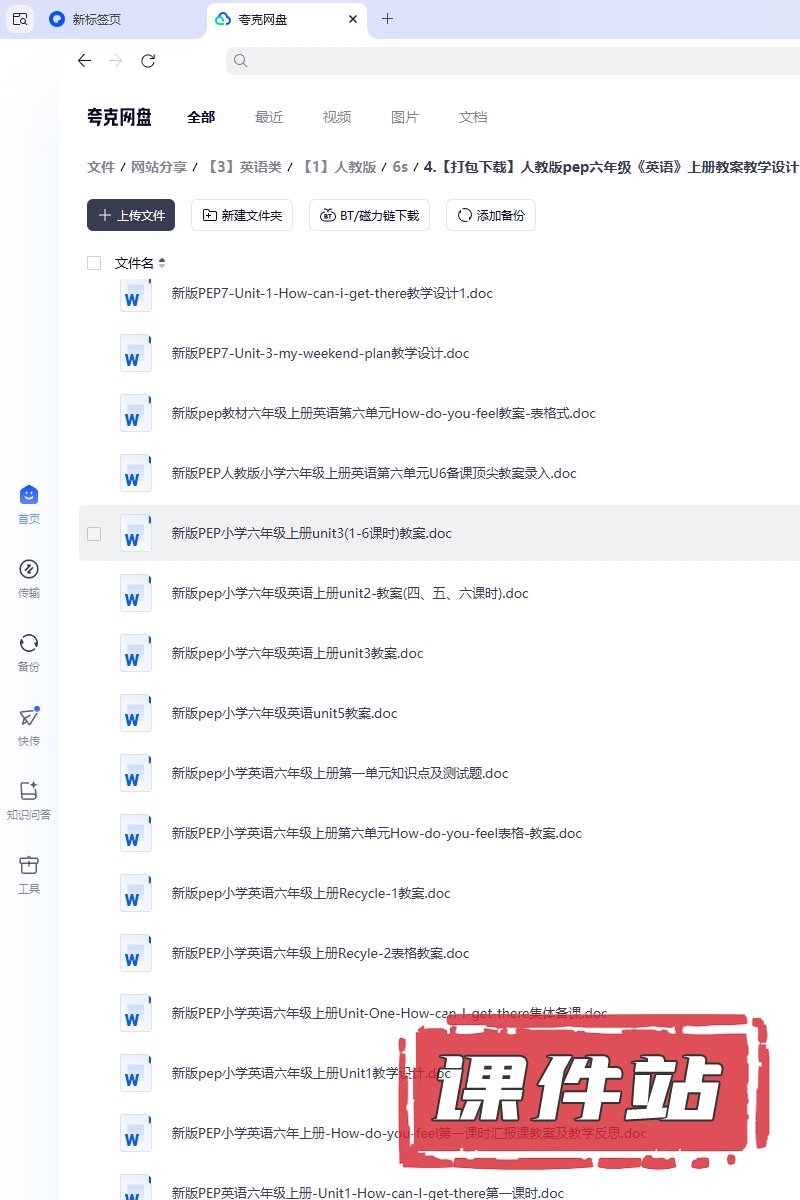800x1200 pixels.
Task: Go to 网站分享 in breadcrumb path
Action: pyautogui.click(x=159, y=167)
